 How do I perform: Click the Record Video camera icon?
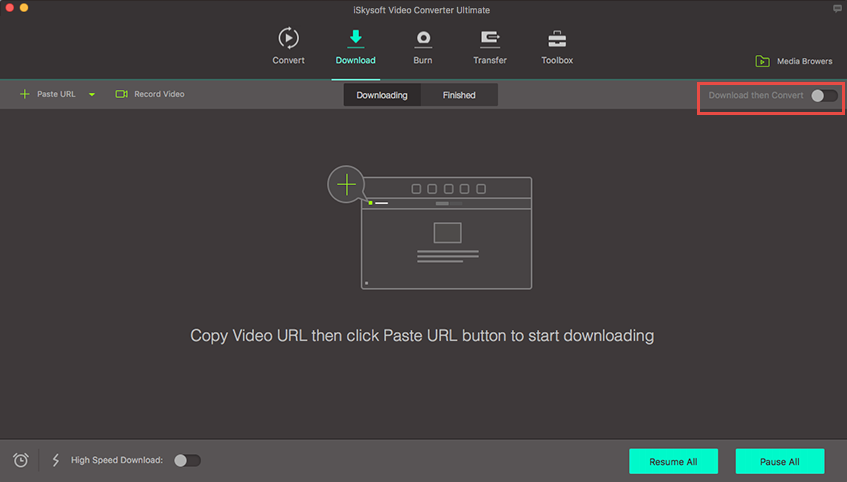point(121,94)
